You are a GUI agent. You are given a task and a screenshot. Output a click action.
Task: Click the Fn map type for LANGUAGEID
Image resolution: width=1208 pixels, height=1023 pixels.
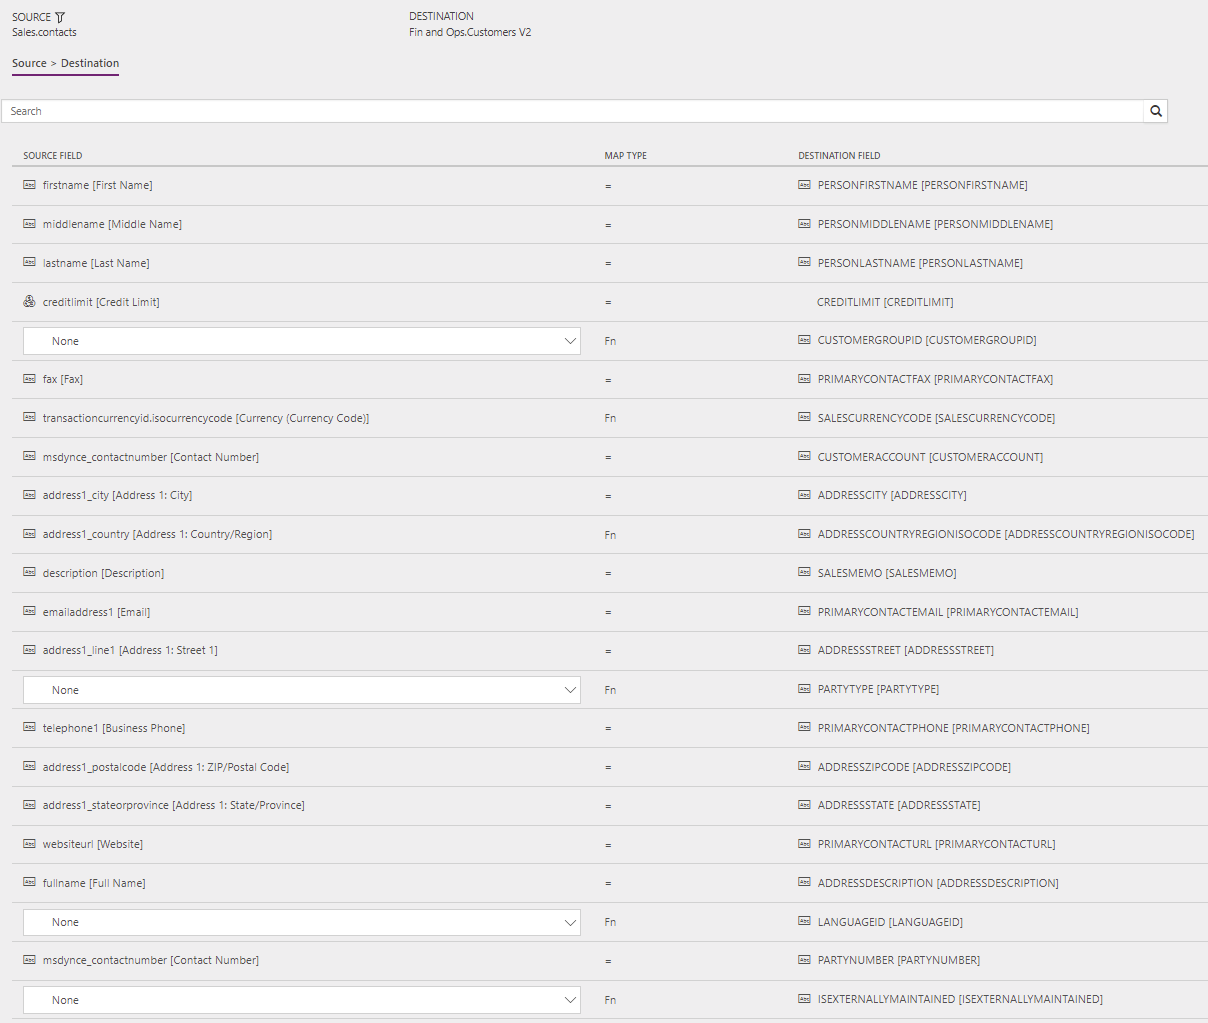pos(610,922)
